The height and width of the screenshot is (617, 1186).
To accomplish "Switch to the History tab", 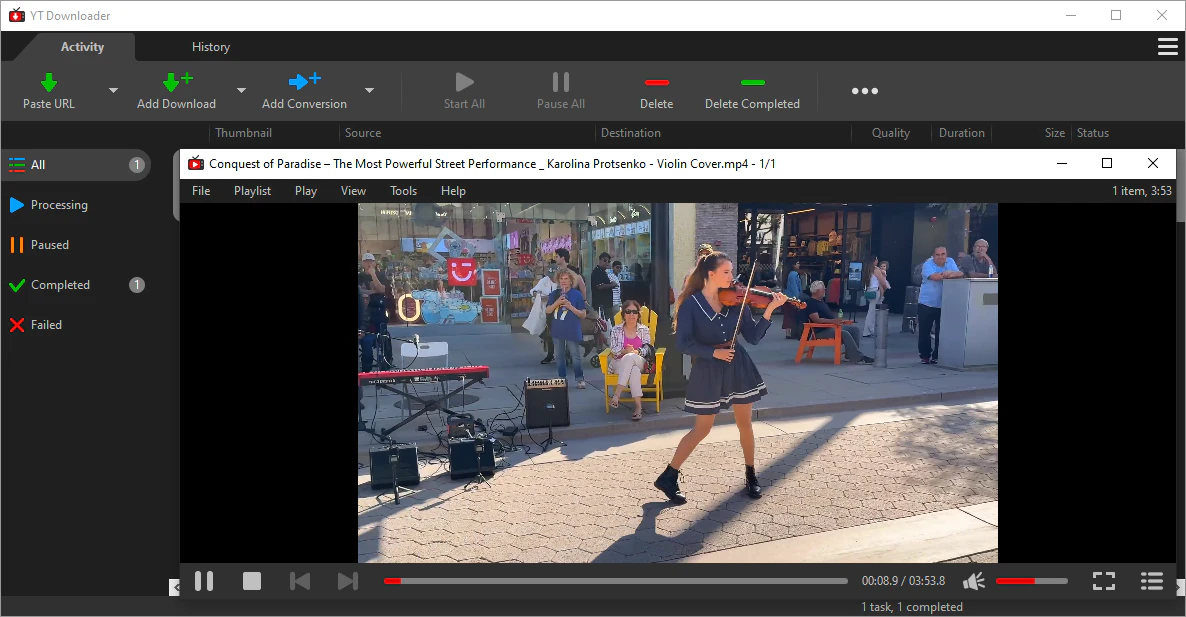I will (211, 46).
